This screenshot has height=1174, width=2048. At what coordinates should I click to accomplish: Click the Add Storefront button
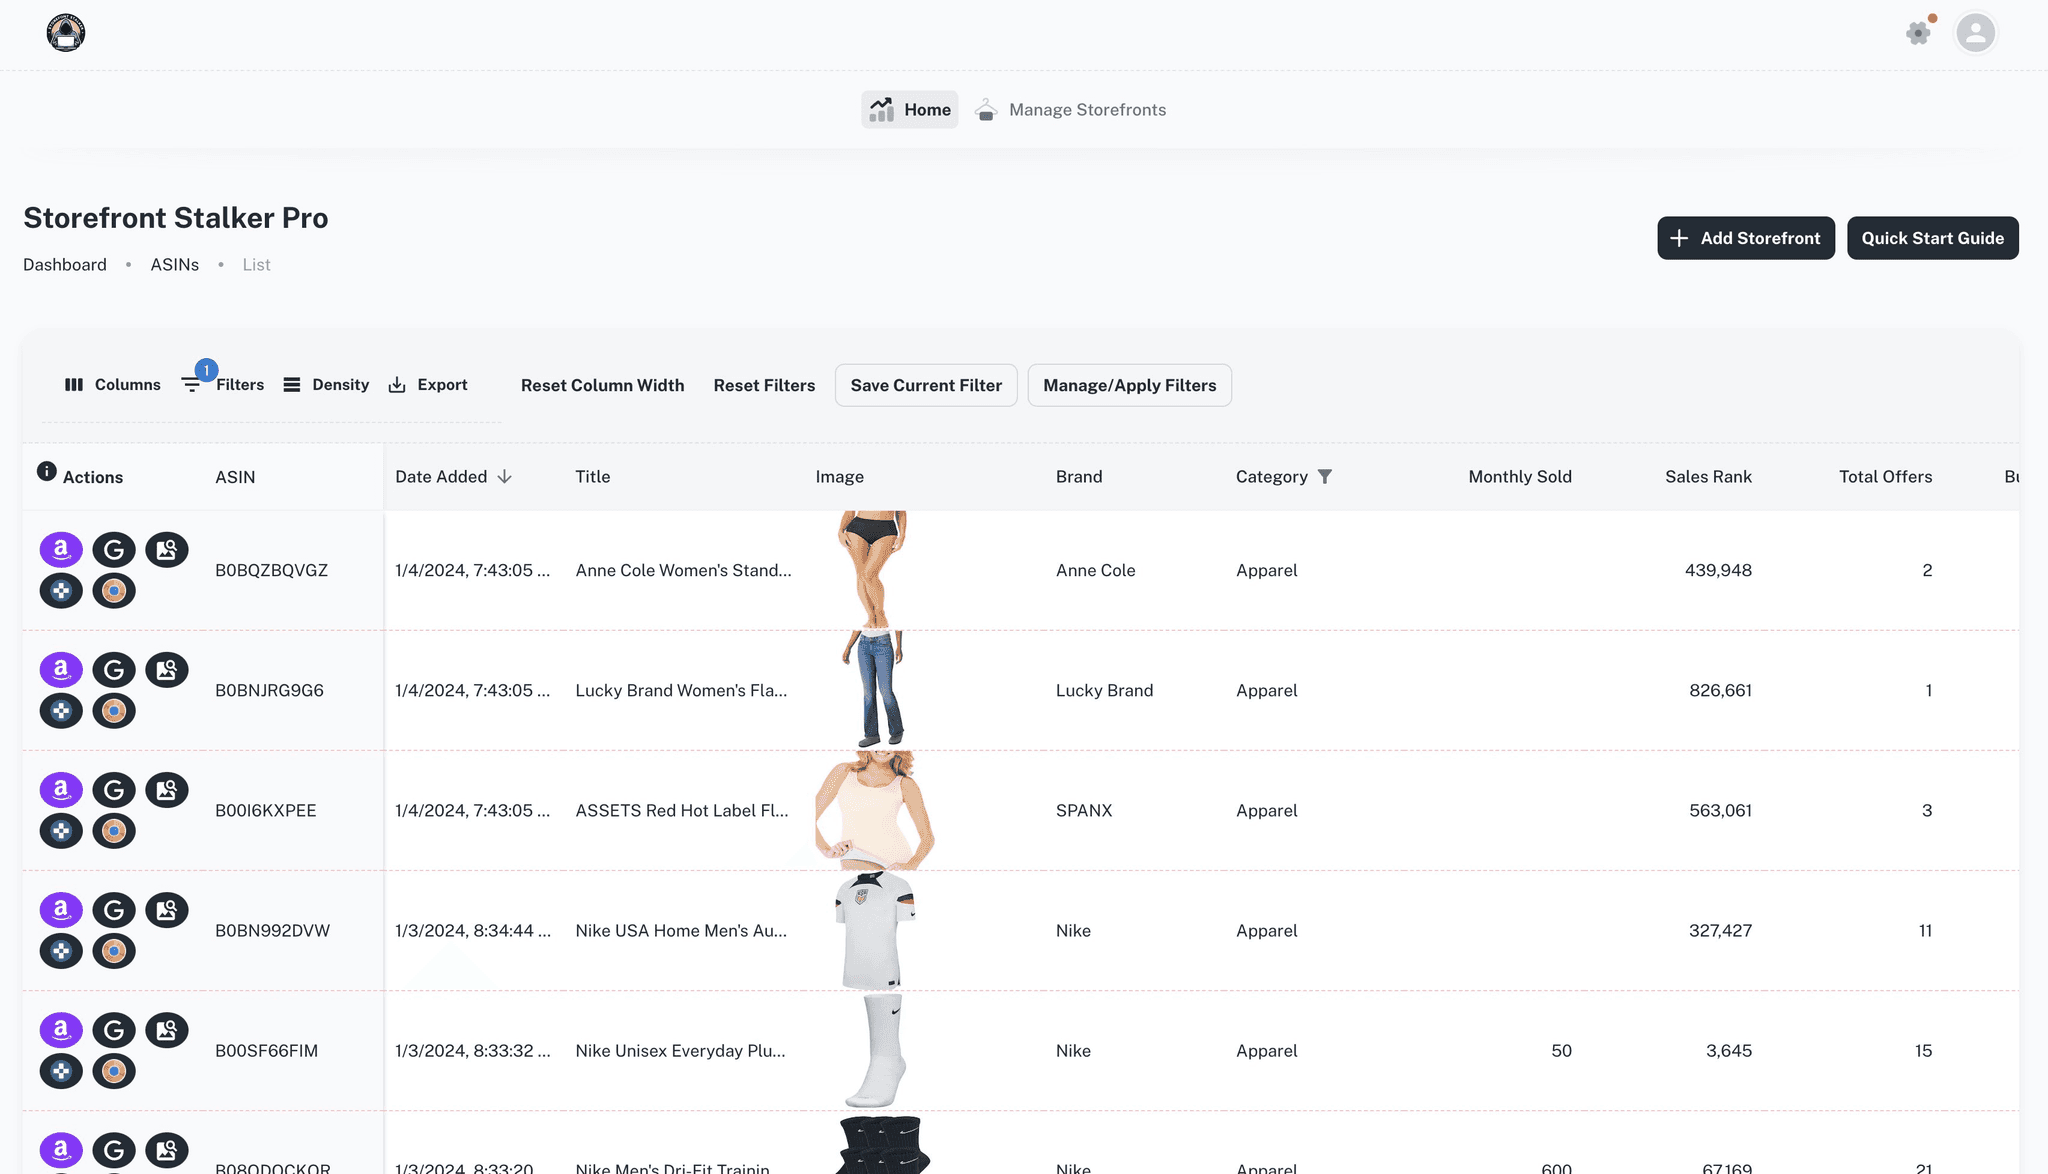(1746, 238)
